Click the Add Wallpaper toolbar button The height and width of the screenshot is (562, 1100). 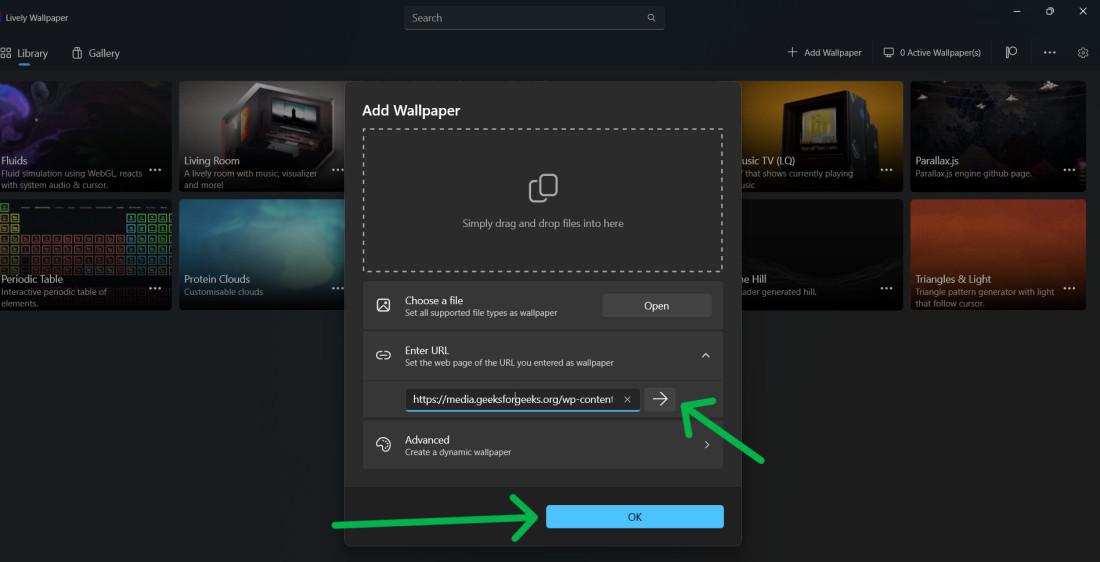(x=824, y=53)
